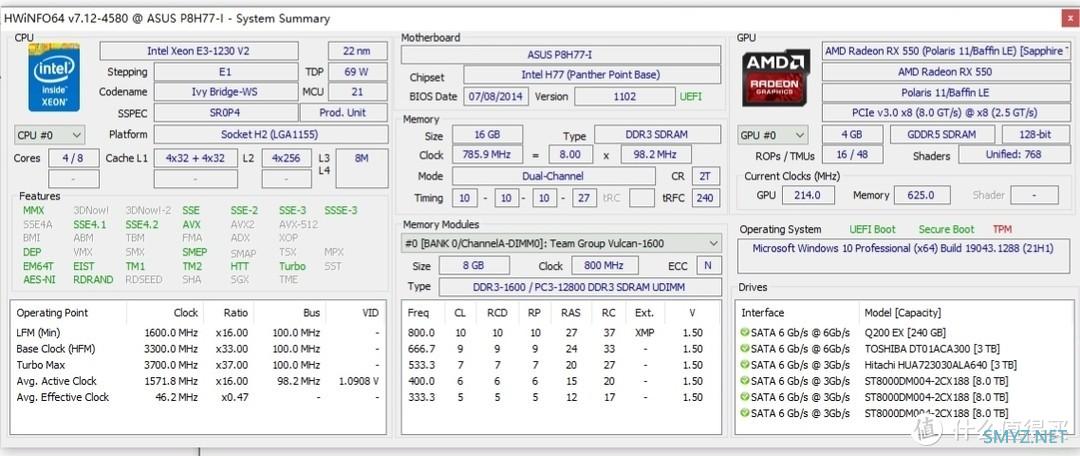Click the Base Clock (HFM) row
This screenshot has height=456, width=1080.
pos(198,349)
